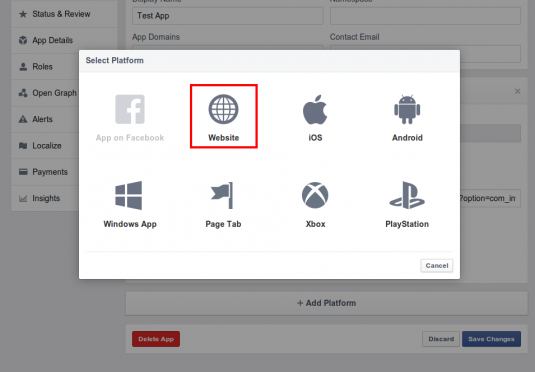Image resolution: width=535 pixels, height=372 pixels.
Task: Click the Display Name field containing Test App
Action: point(228,16)
